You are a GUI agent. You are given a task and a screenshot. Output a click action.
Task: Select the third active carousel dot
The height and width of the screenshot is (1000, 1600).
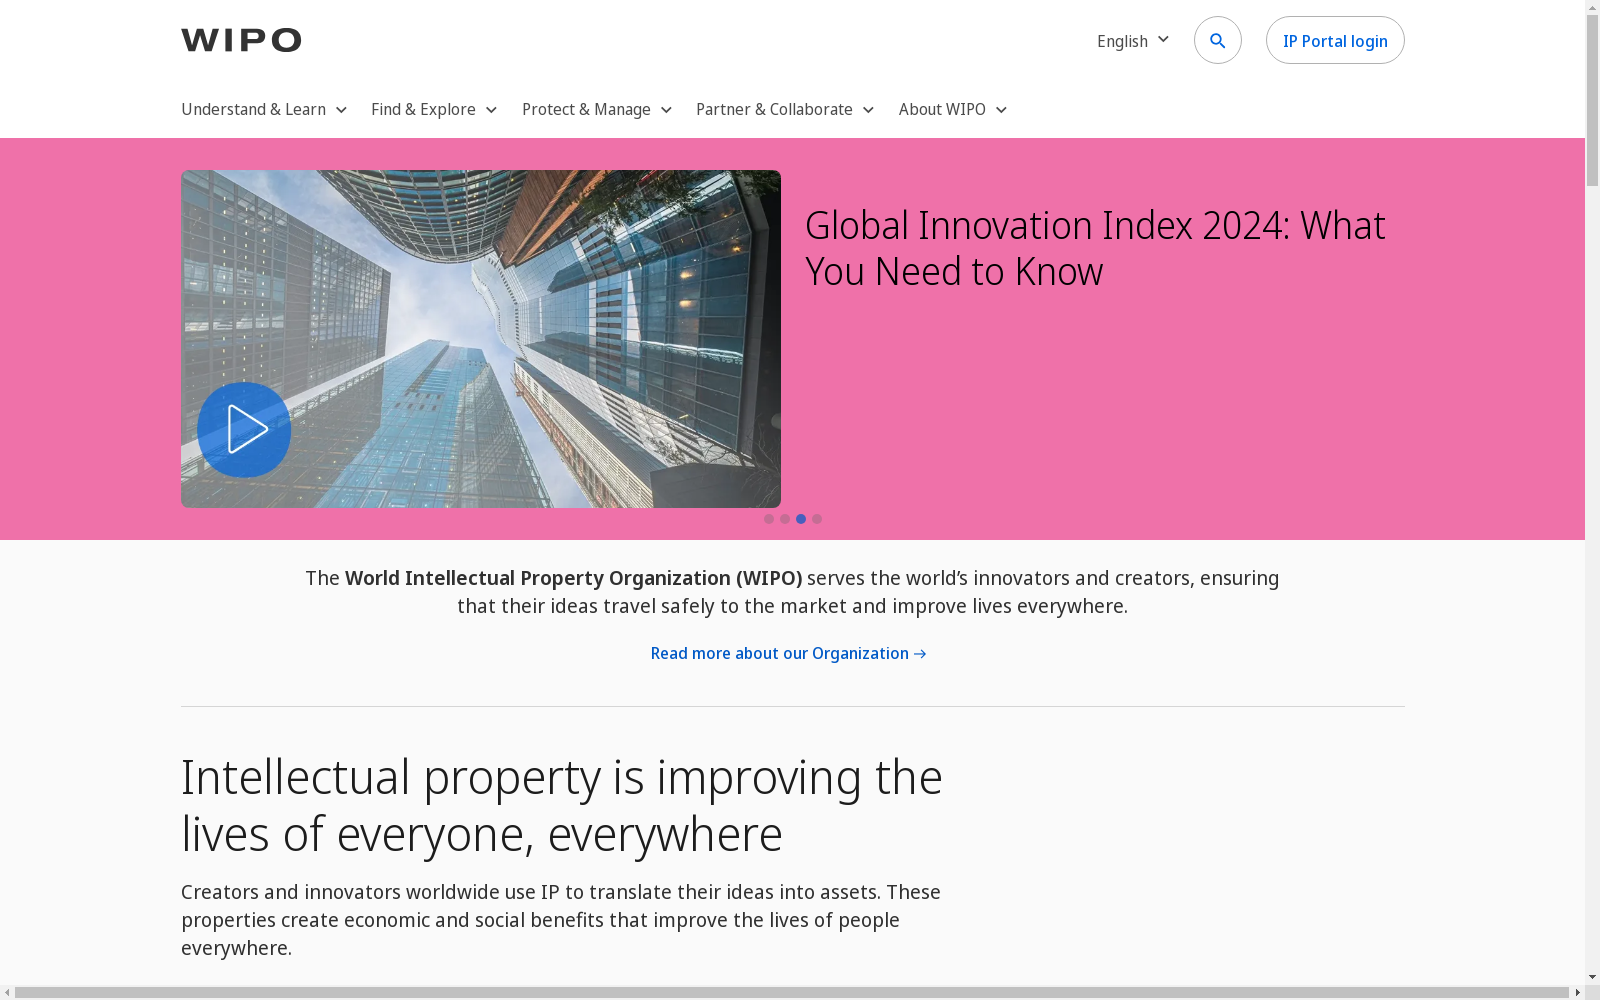(x=801, y=519)
